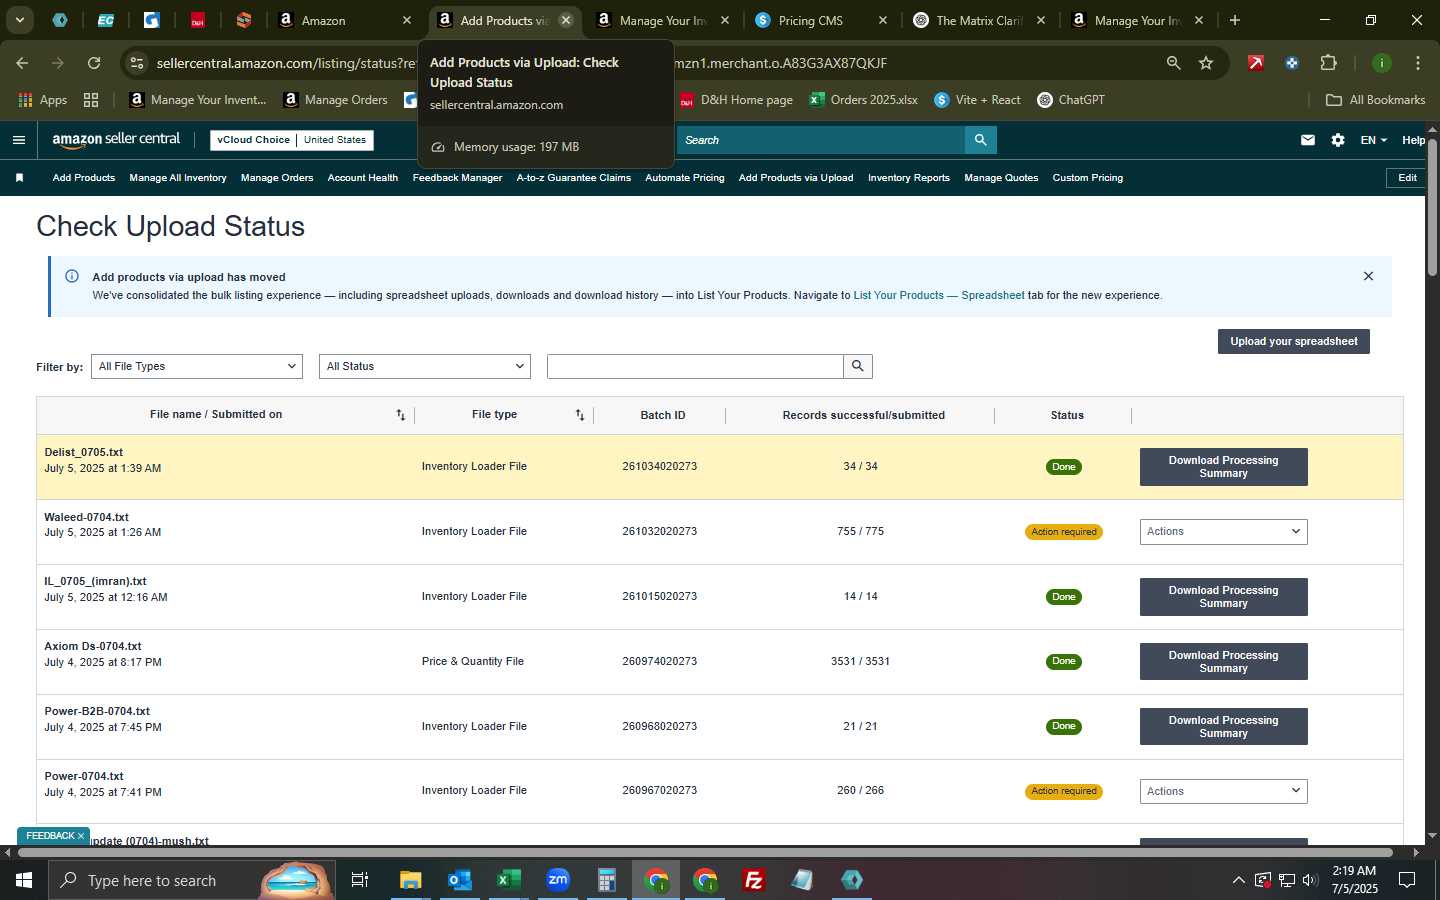Open the Calculator from the taskbar
The image size is (1440, 900).
coord(607,880)
